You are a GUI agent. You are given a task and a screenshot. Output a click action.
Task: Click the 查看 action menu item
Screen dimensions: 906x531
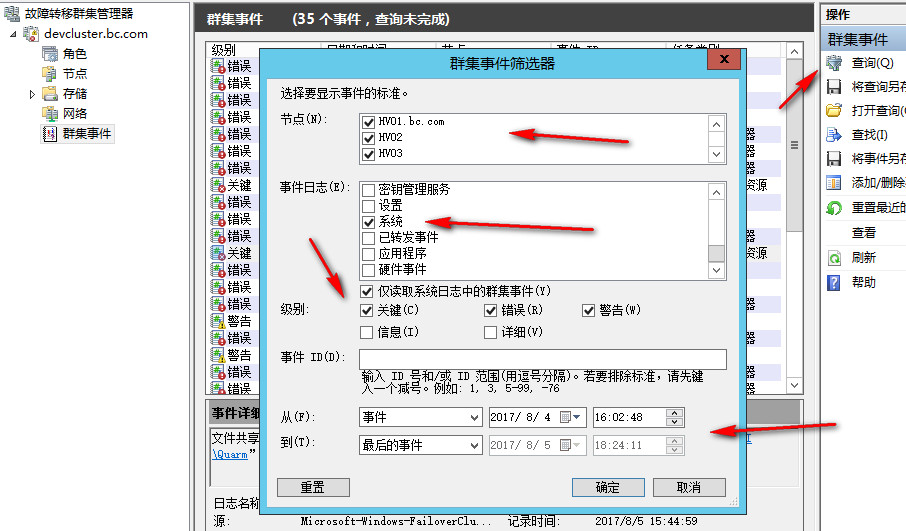point(863,233)
